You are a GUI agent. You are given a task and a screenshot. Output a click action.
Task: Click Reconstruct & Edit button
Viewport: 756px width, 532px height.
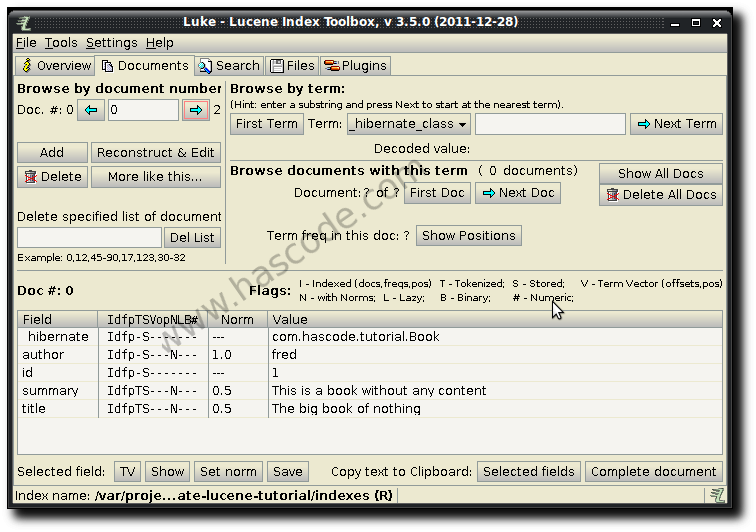[155, 153]
